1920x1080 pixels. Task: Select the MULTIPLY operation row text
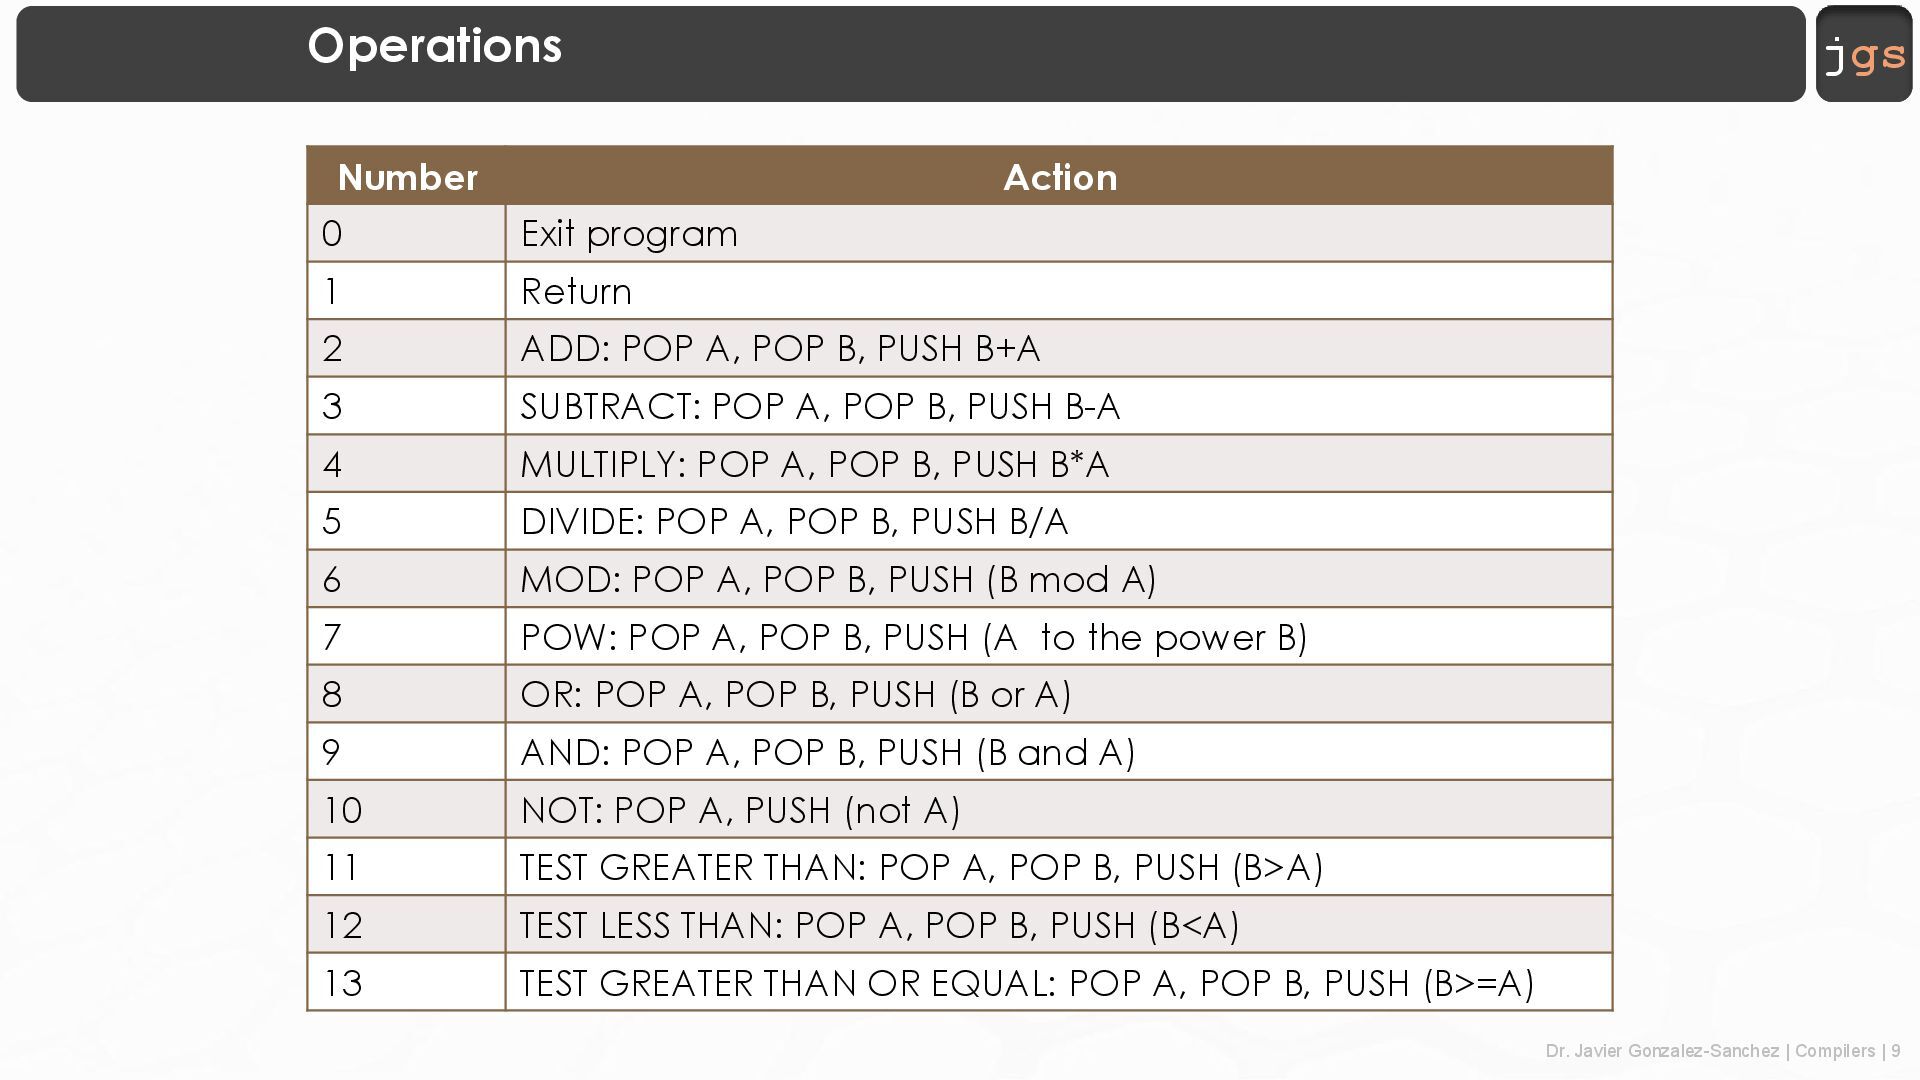click(814, 465)
